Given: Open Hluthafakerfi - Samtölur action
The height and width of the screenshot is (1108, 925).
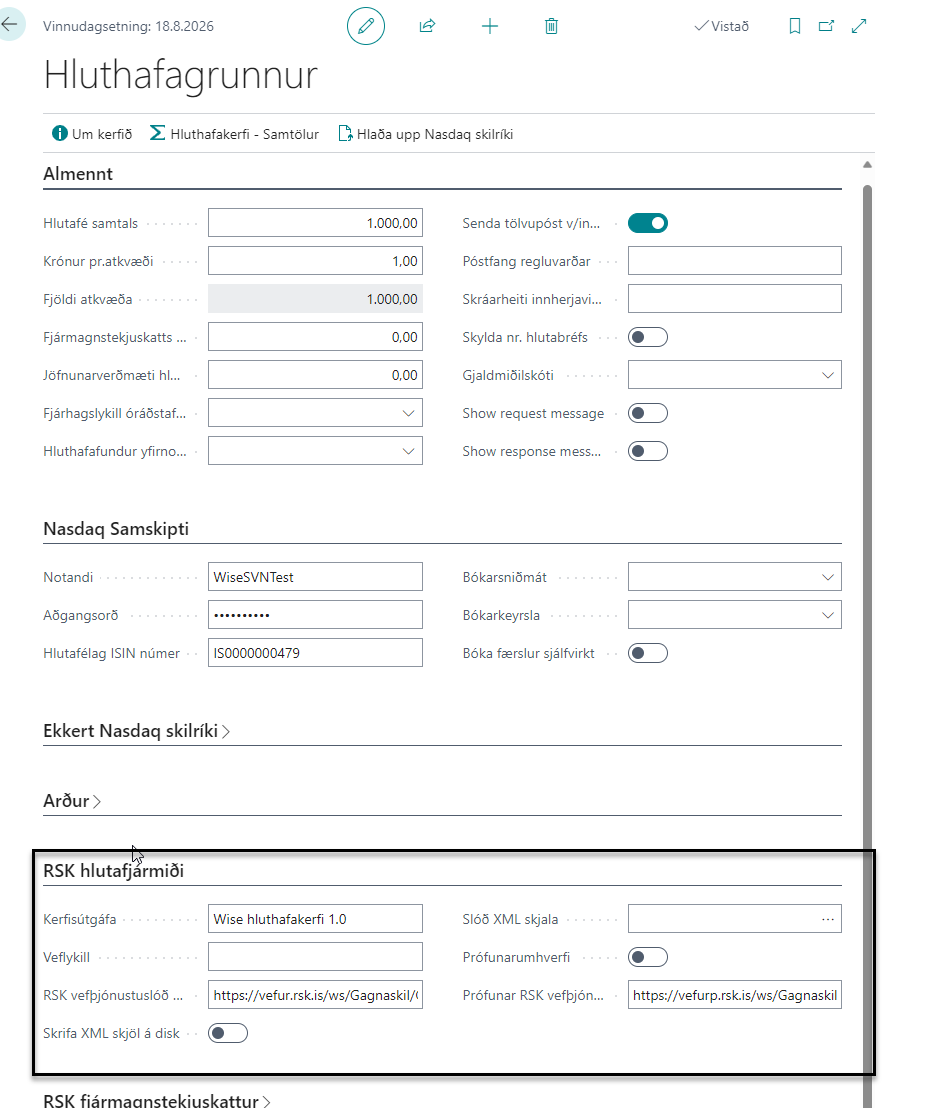Looking at the screenshot, I should [x=235, y=133].
